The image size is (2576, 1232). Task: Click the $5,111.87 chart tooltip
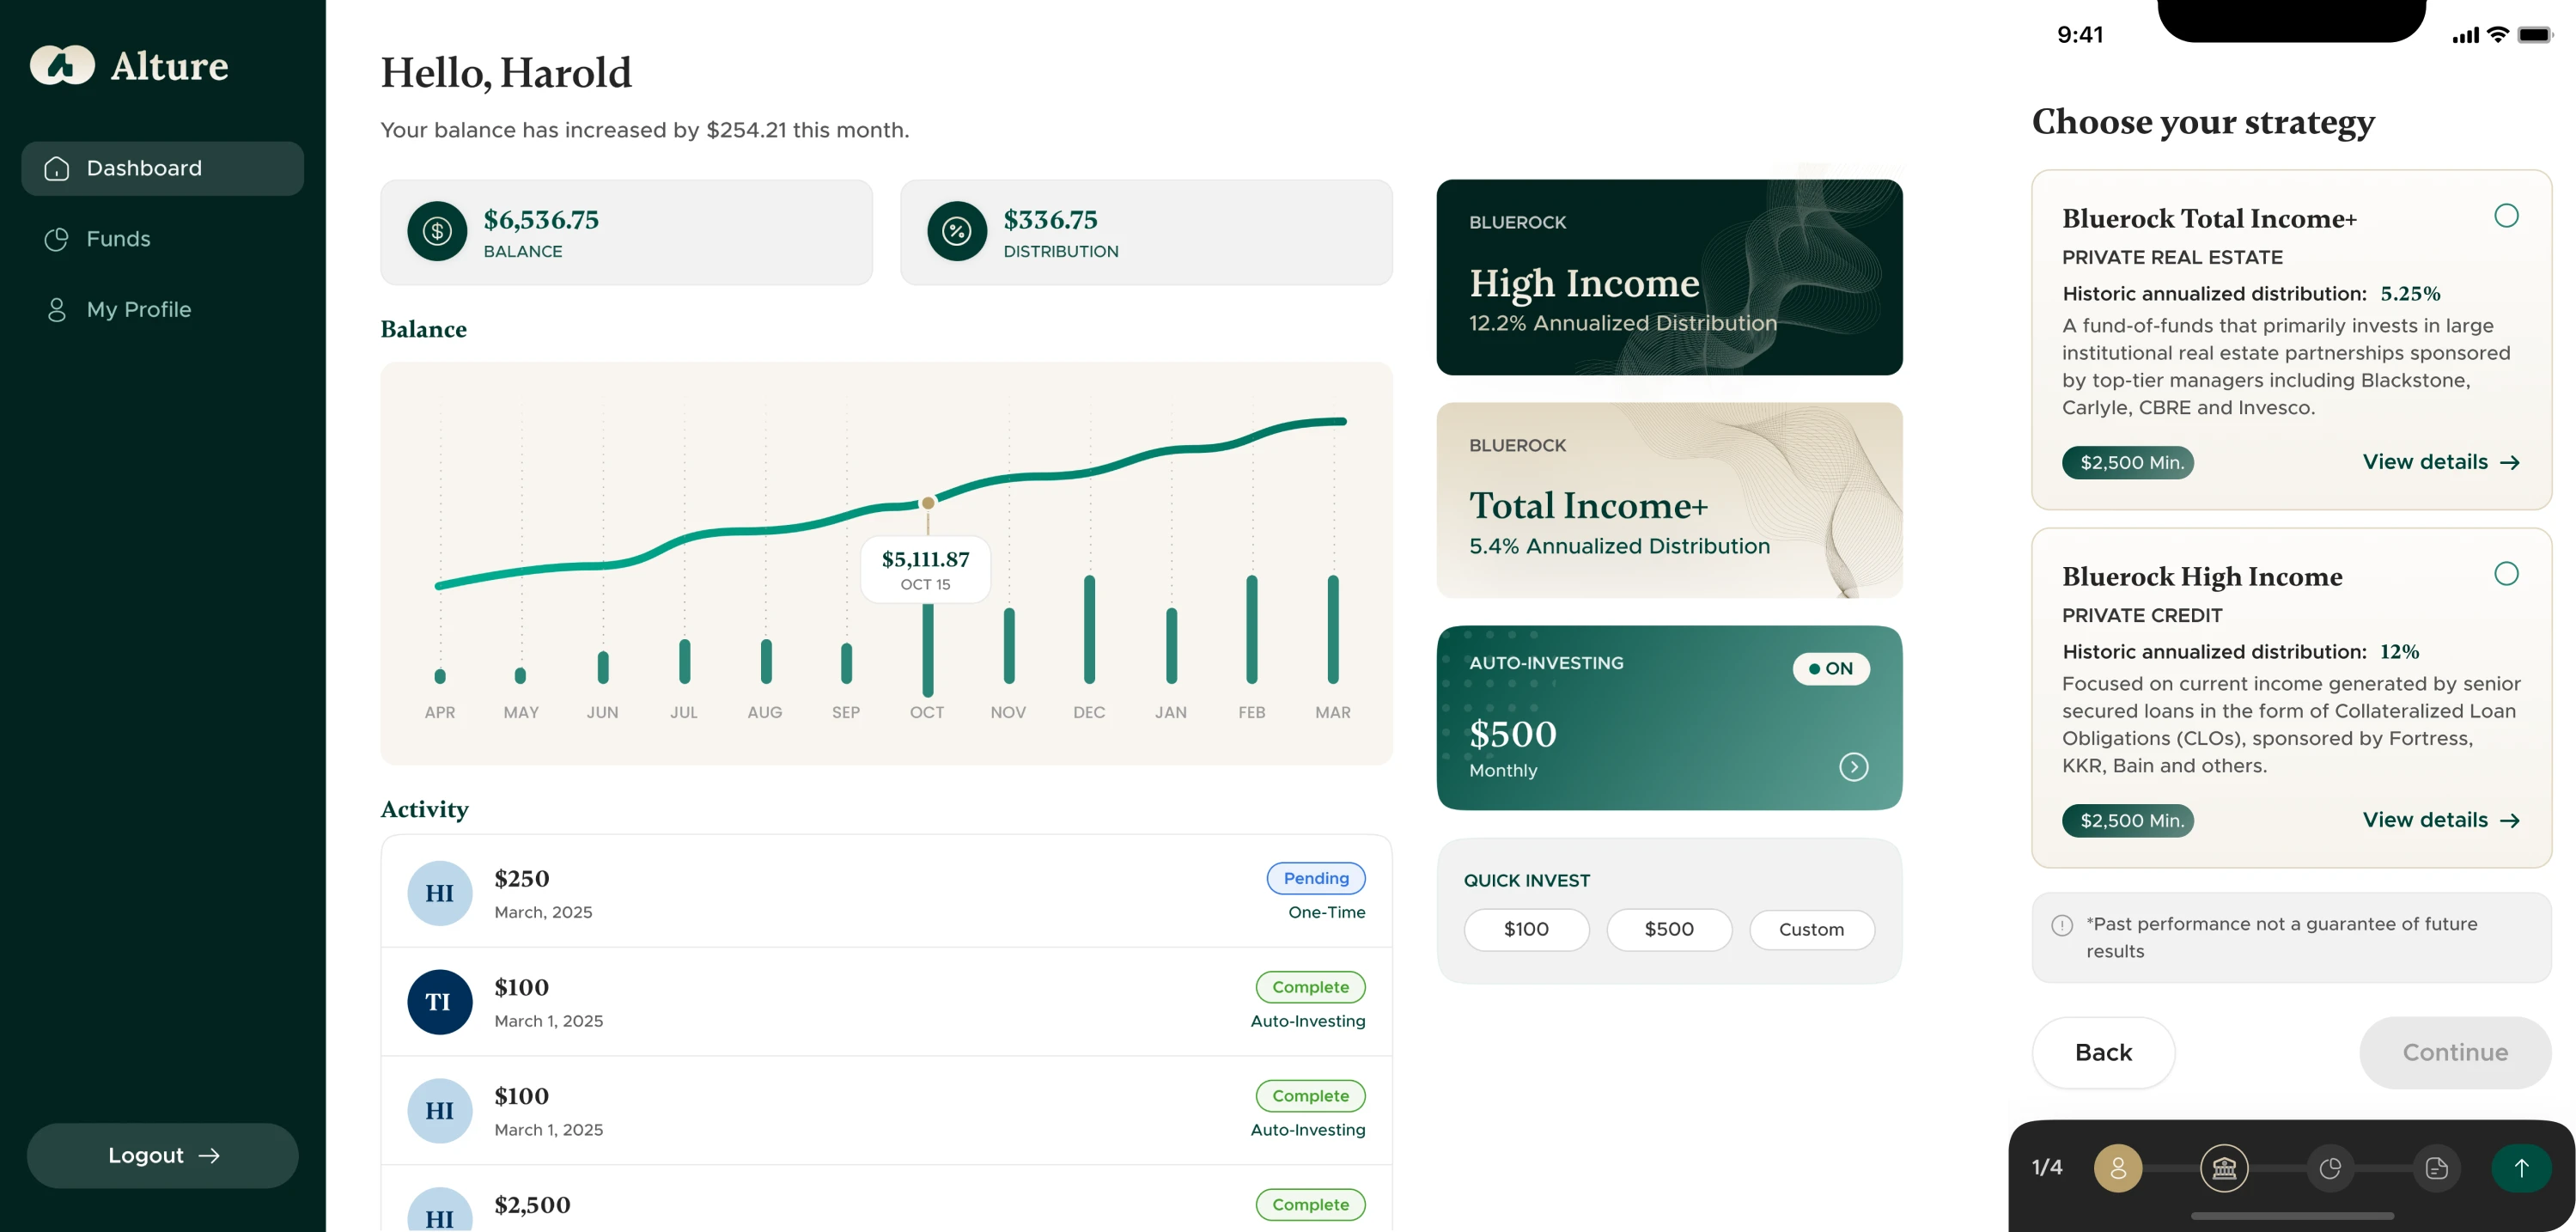pos(926,570)
